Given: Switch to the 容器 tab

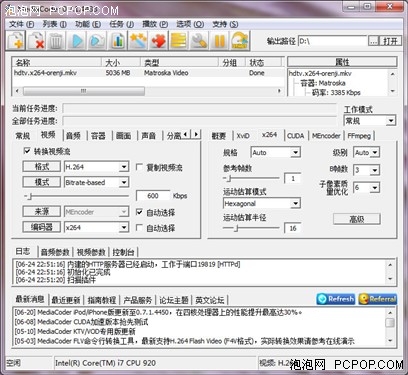Looking at the screenshot, I should click(x=98, y=136).
